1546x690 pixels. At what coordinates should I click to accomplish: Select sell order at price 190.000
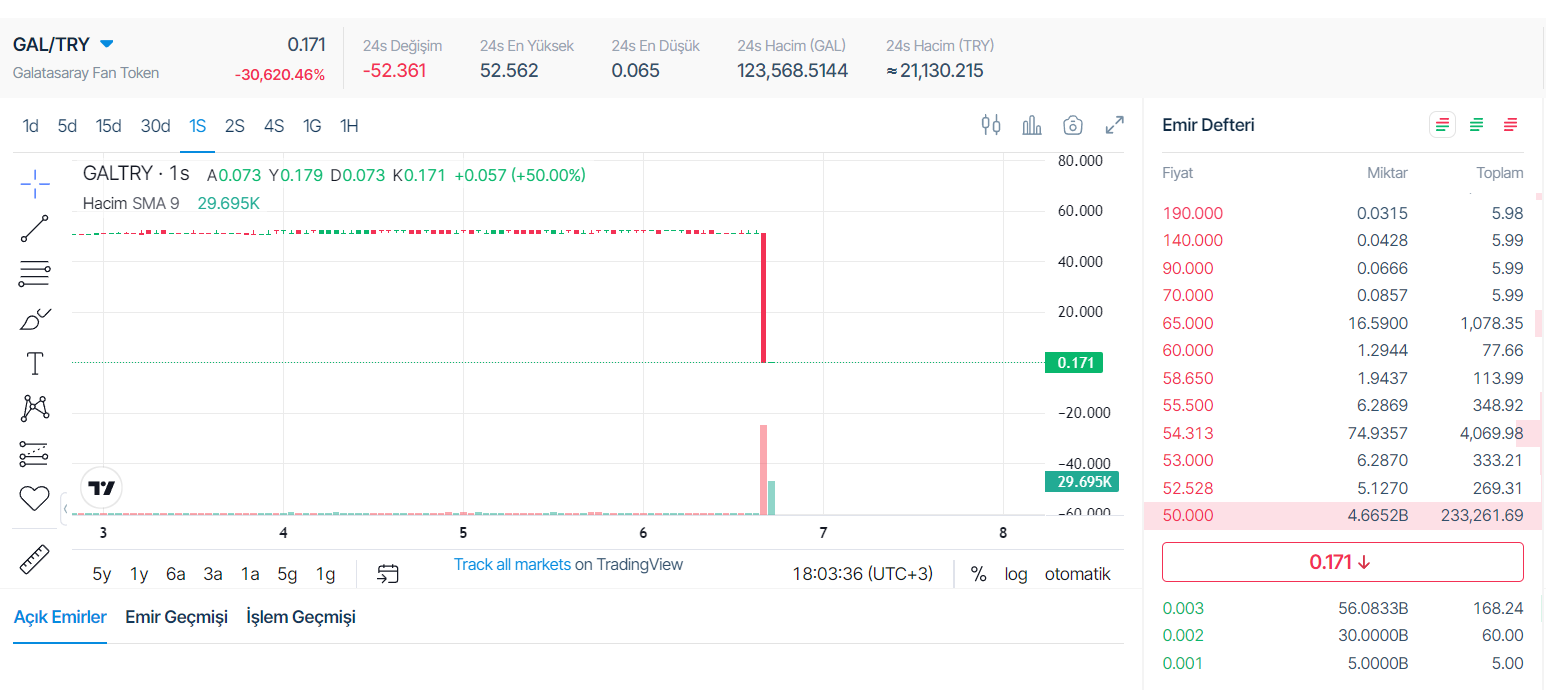[x=1343, y=213]
